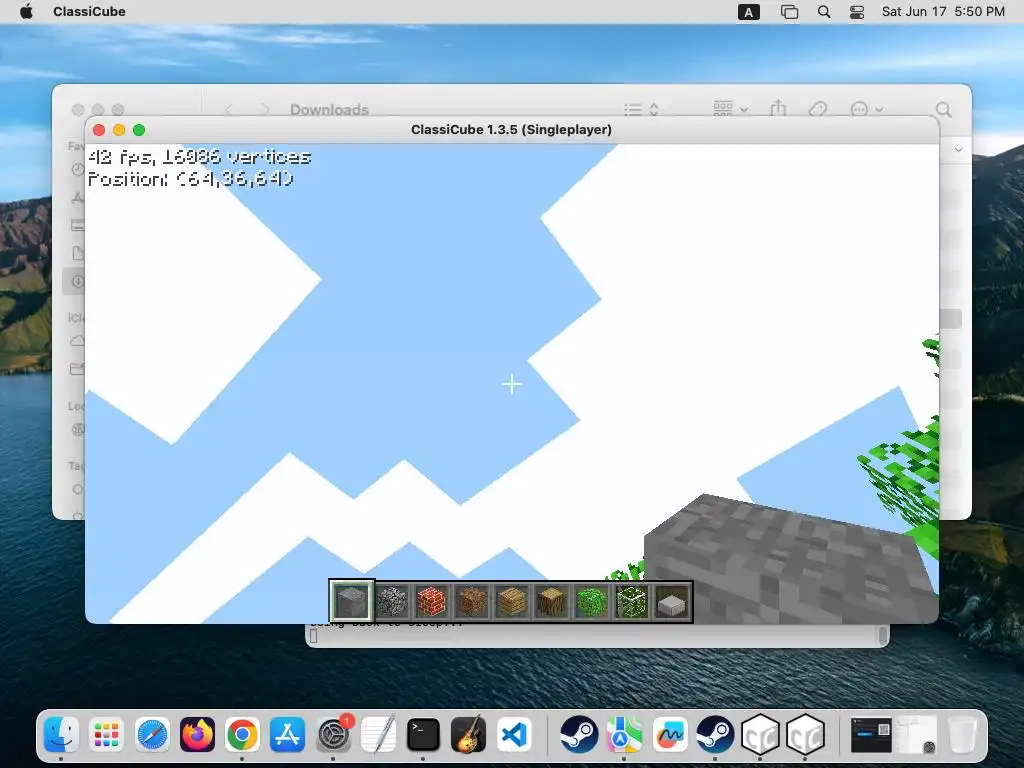Click the ClassiCube 1.3.5 (Singleplayer) title bar
This screenshot has height=768, width=1024.
click(511, 129)
